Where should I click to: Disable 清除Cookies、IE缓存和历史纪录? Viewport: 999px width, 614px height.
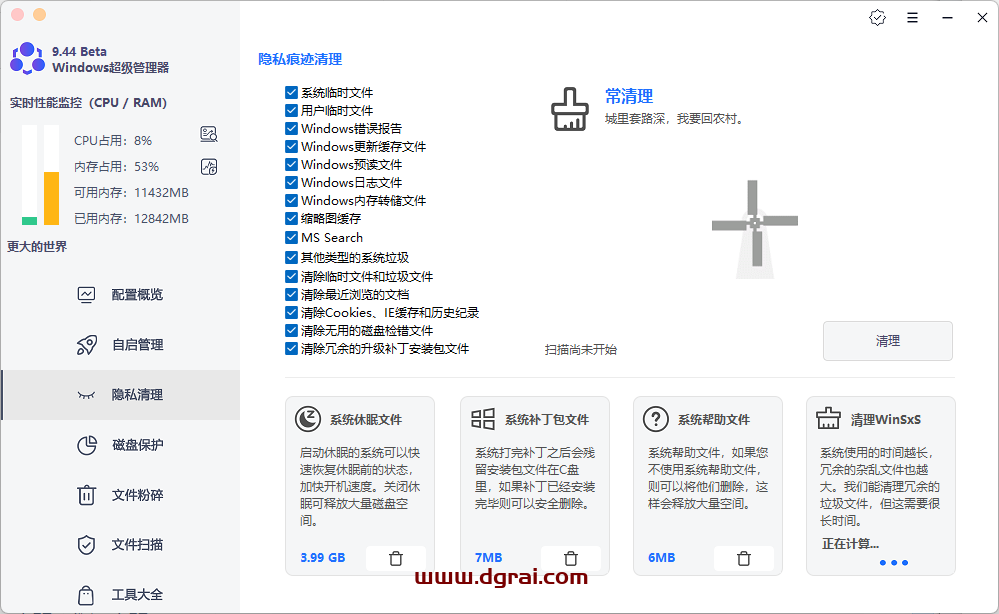[291, 312]
